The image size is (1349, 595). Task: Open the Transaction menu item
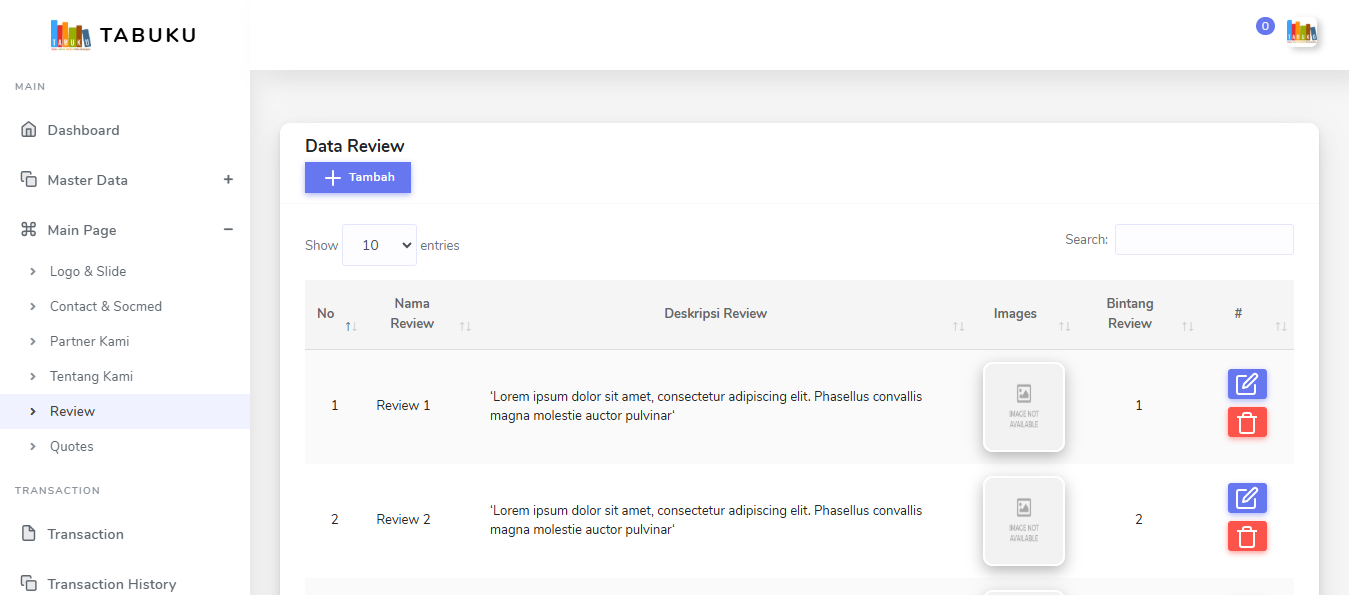(x=85, y=534)
